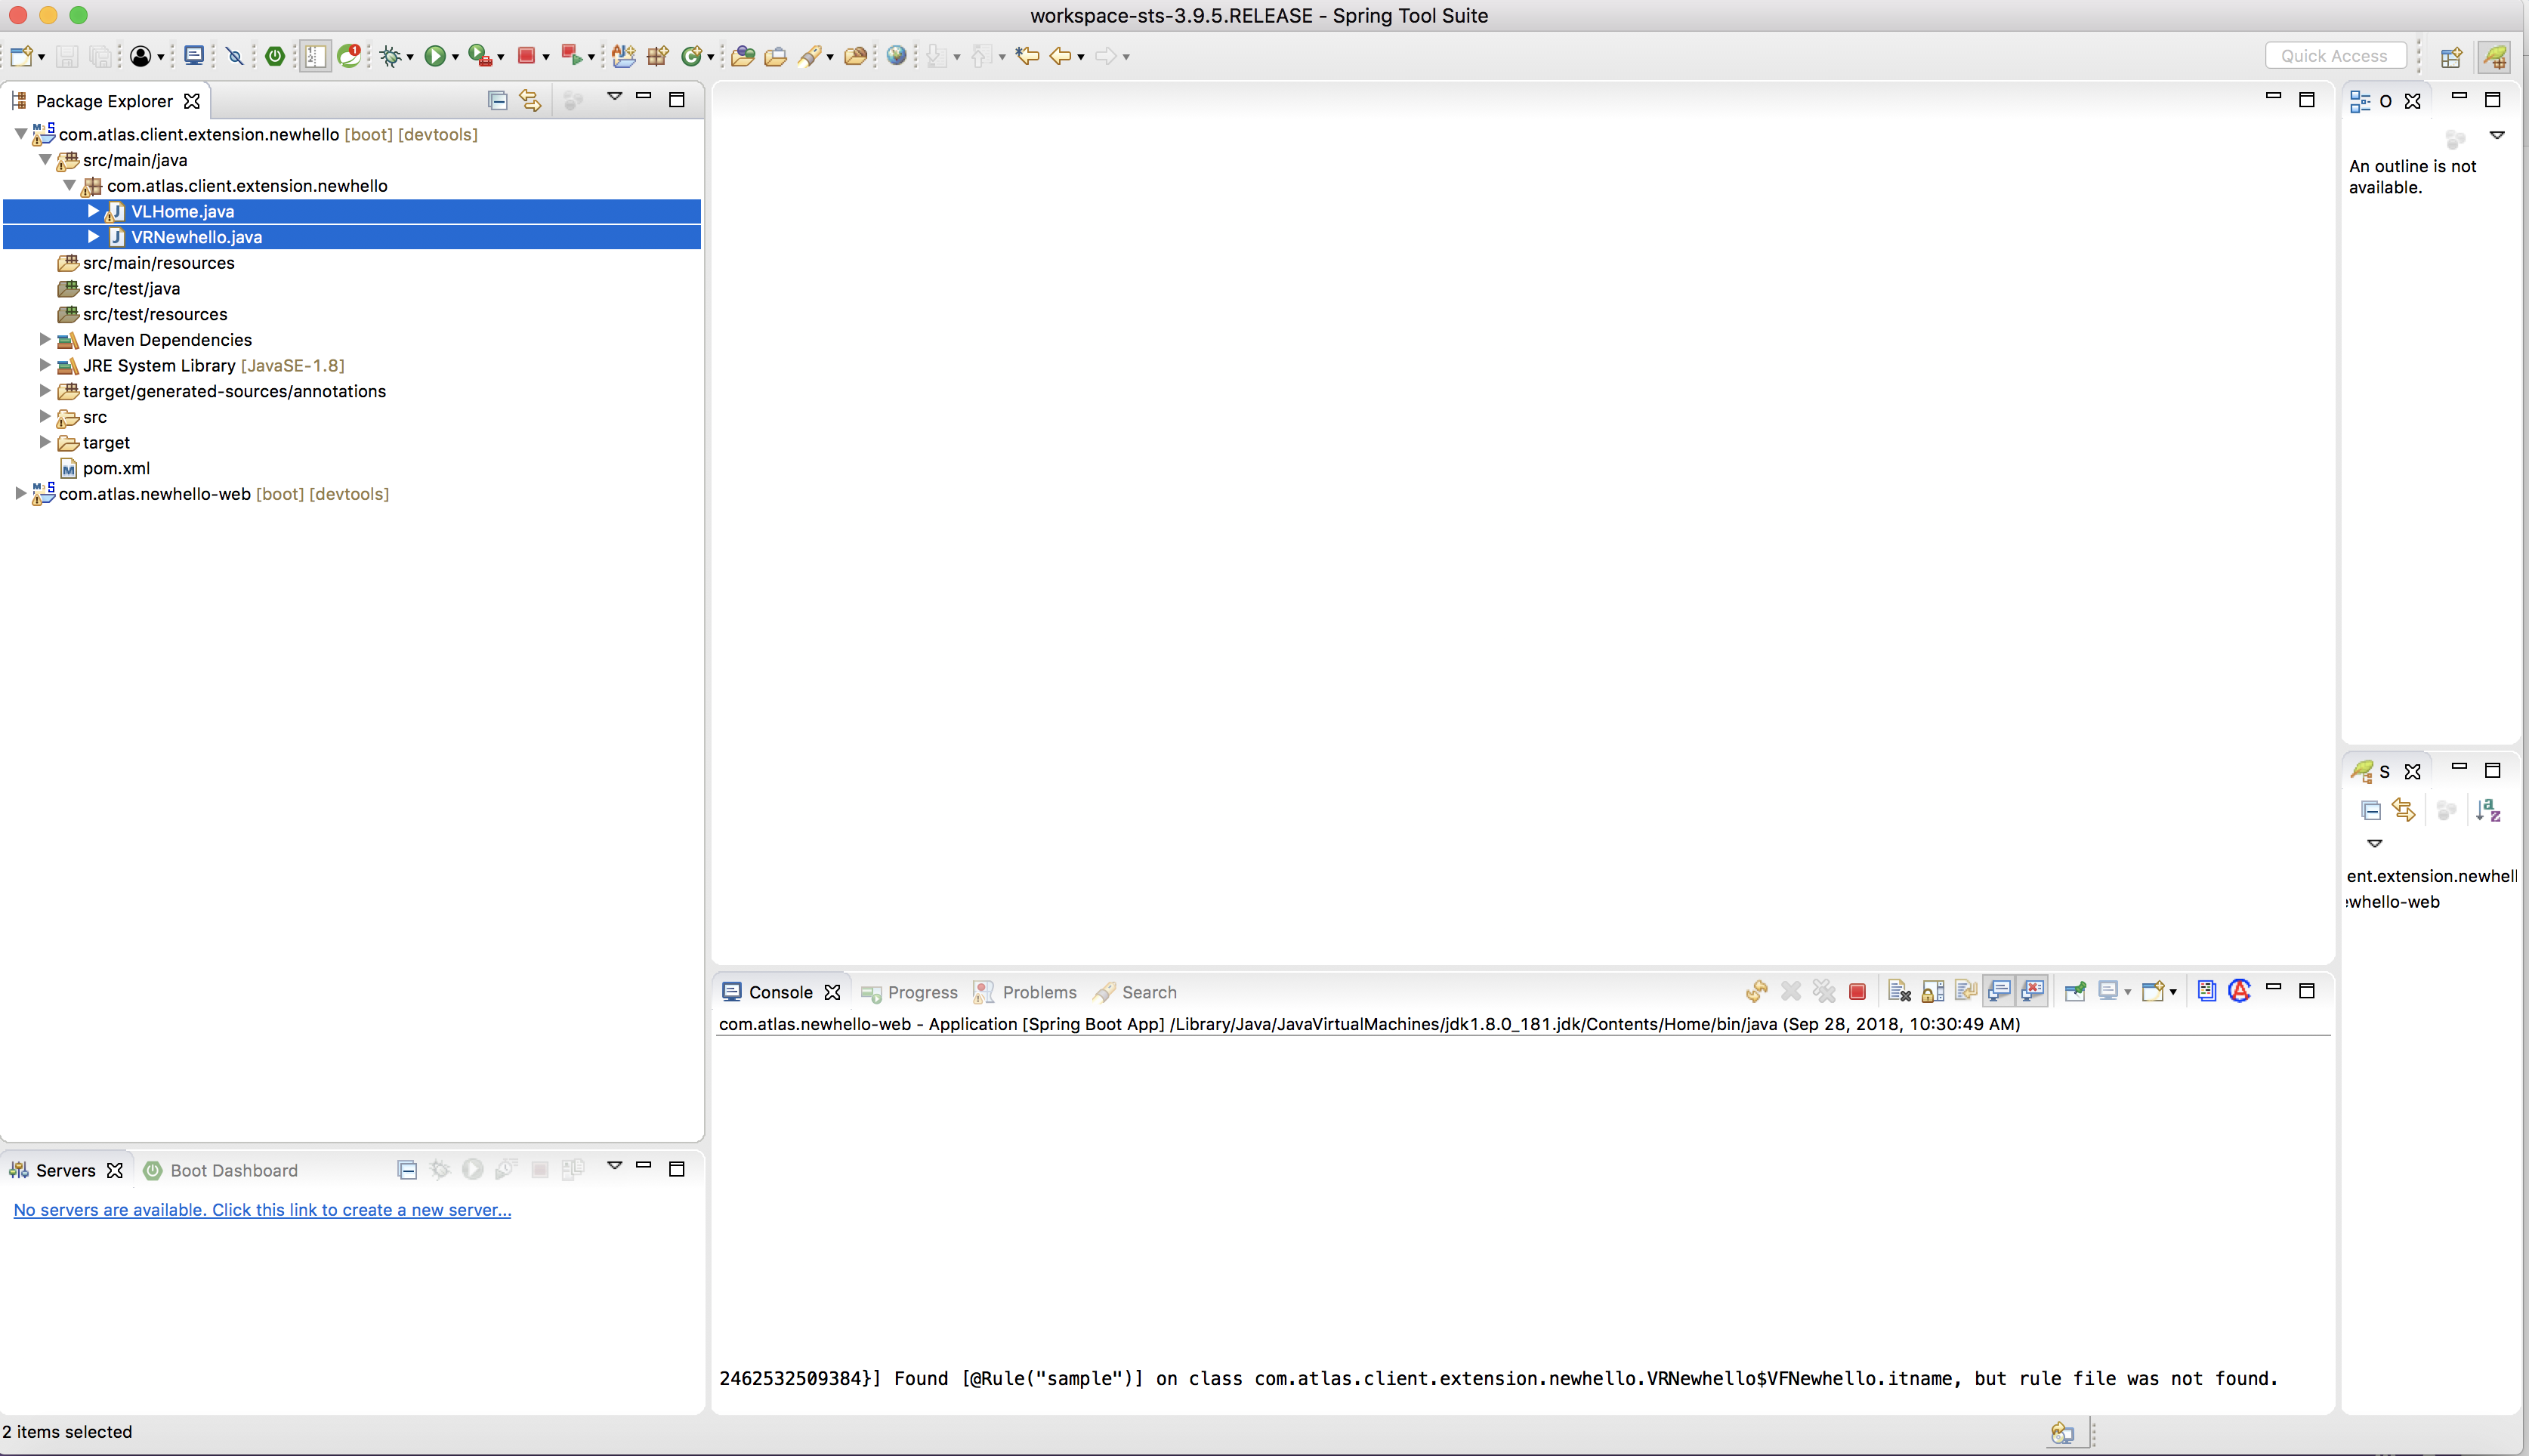The width and height of the screenshot is (2529, 1456).
Task: Click the Debug bug icon in toolbar
Action: [x=390, y=56]
